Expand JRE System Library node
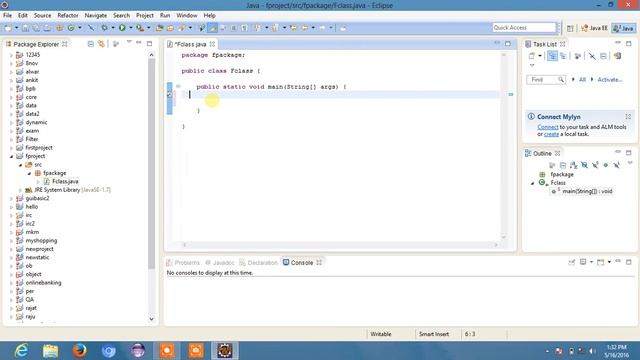This screenshot has width=640, height=360. [x=20, y=190]
